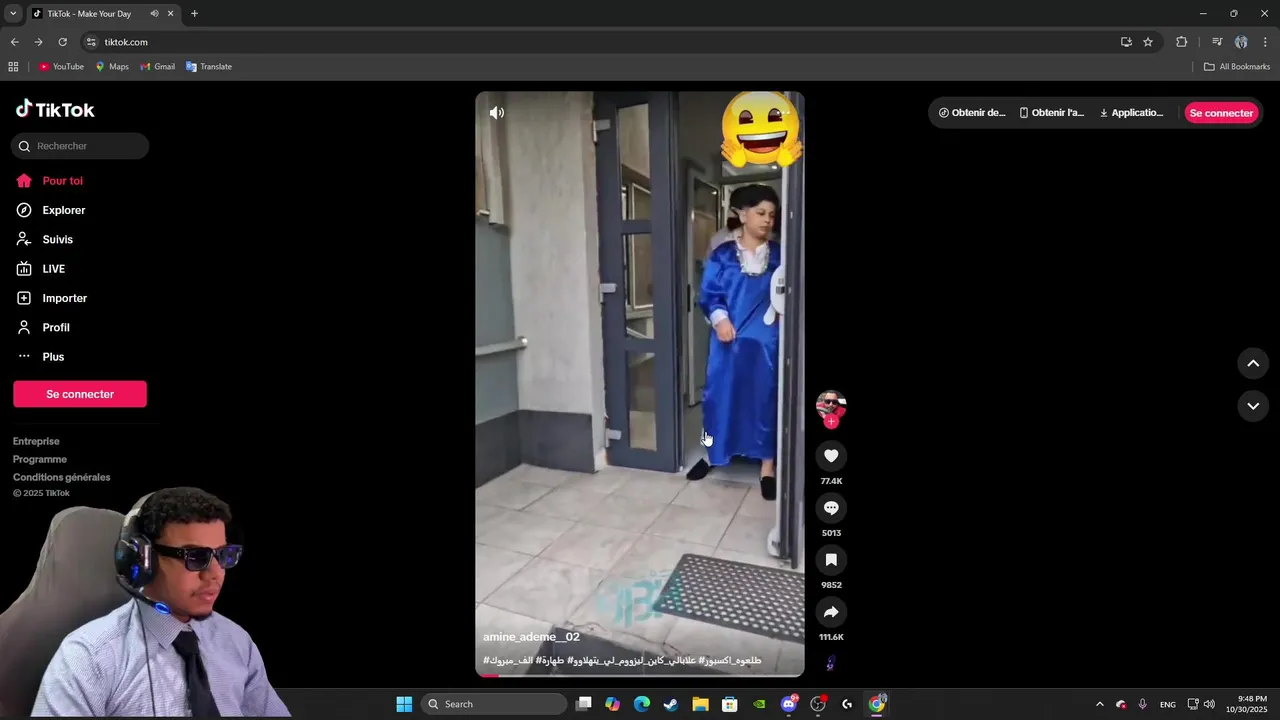Screen dimensions: 1280x720
Task: Click the sidebar Se connecter button
Action: tap(80, 394)
